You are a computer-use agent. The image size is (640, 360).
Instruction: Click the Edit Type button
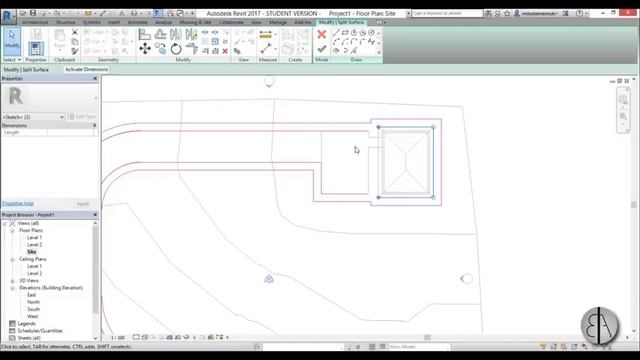point(82,117)
